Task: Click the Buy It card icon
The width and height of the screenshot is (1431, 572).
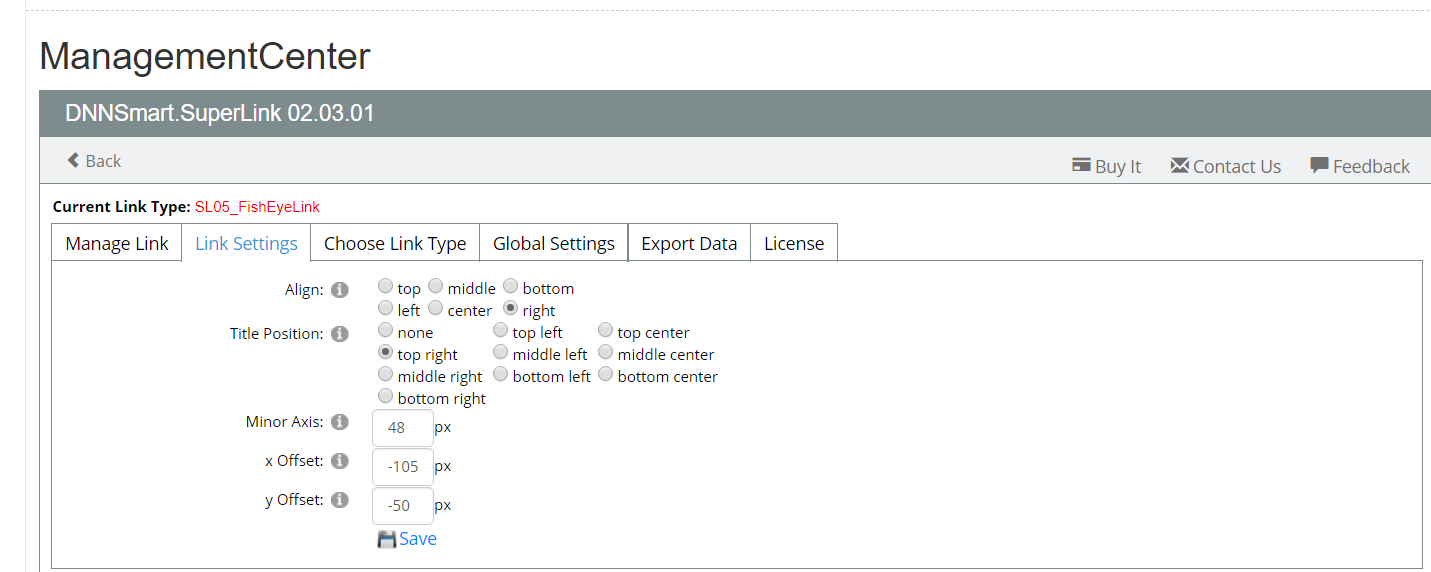Action: [1081, 165]
